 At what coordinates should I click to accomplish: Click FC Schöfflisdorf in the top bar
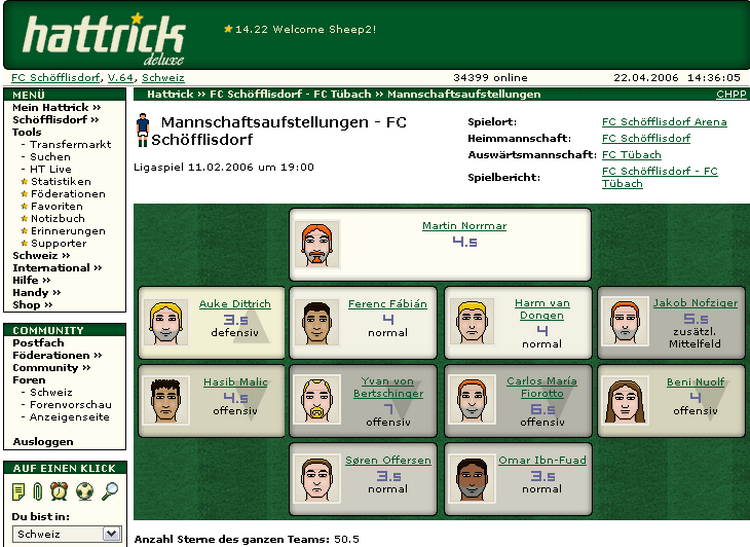[x=55, y=77]
